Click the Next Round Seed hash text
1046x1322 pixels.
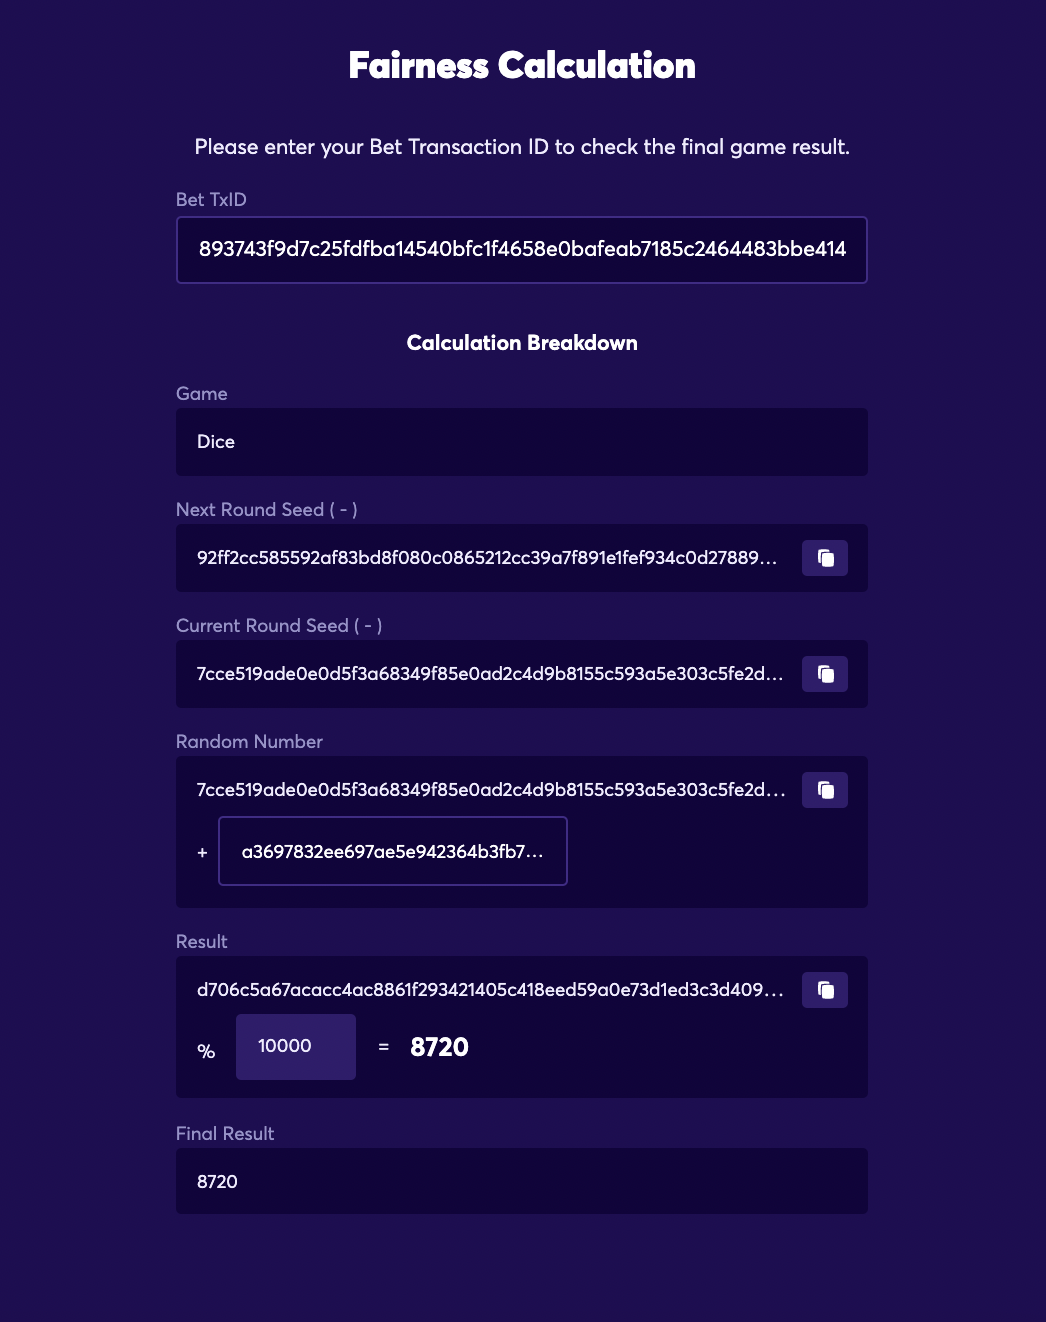pyautogui.click(x=487, y=558)
